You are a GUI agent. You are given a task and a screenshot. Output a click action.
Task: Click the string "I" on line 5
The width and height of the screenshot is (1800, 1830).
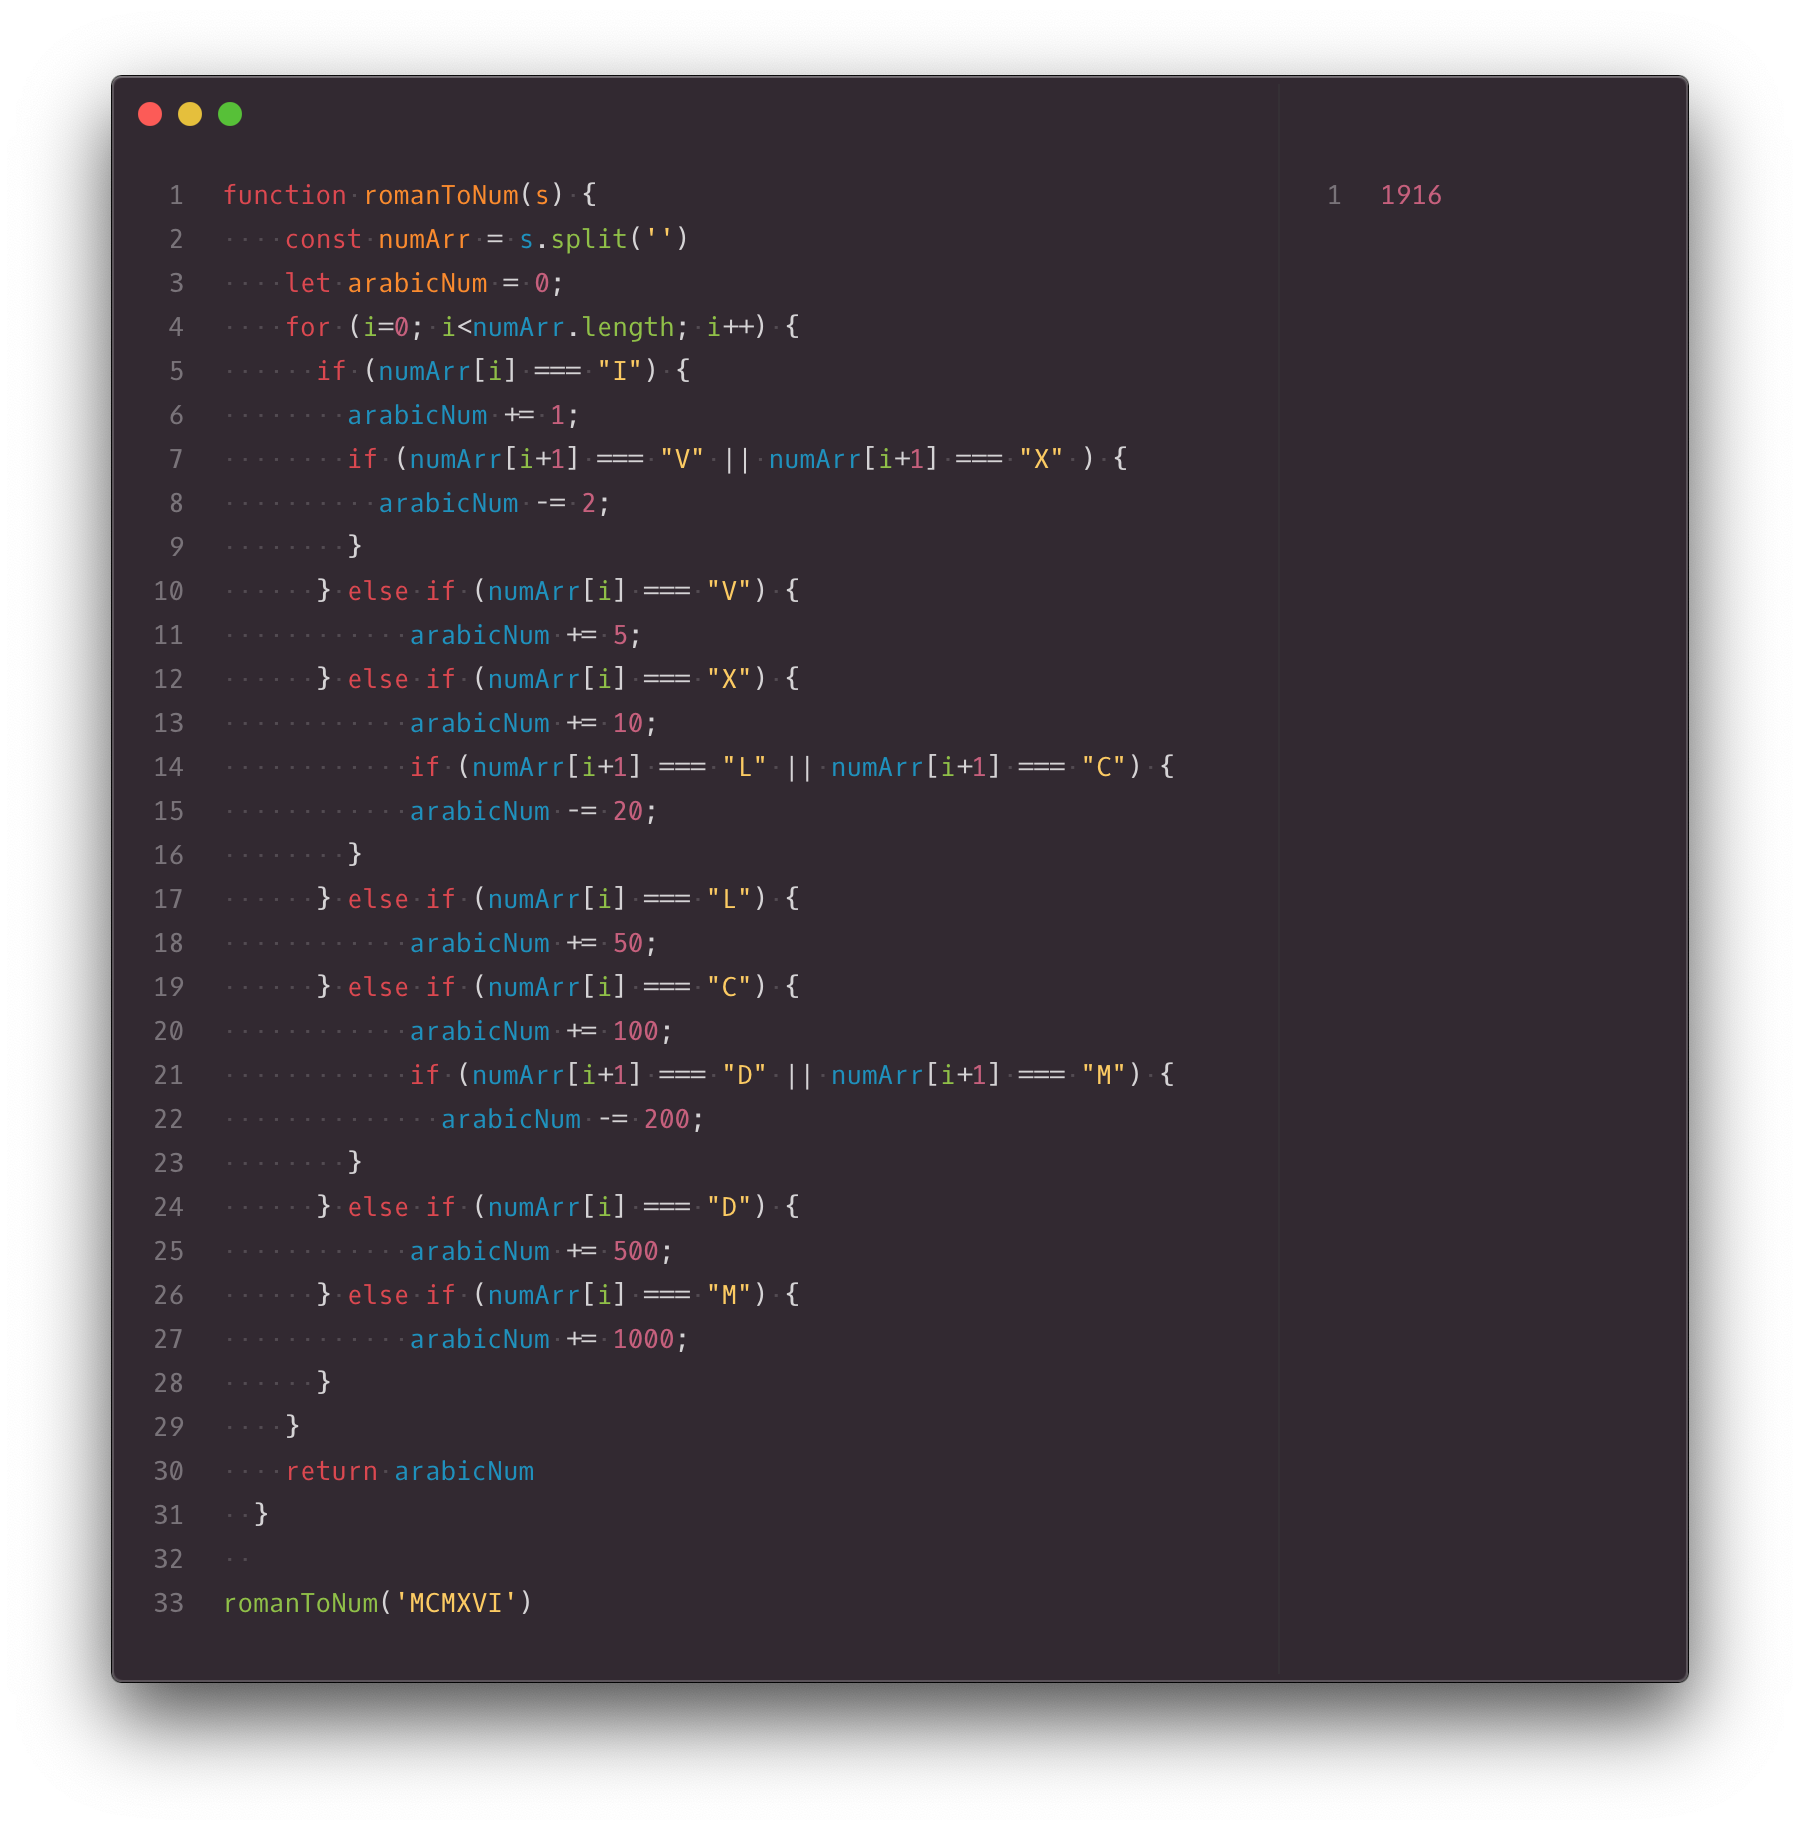(620, 371)
